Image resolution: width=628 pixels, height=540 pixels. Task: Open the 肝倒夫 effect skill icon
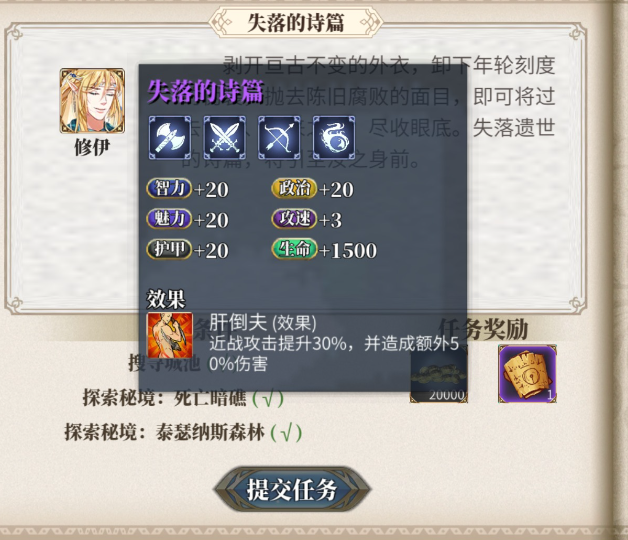click(170, 335)
